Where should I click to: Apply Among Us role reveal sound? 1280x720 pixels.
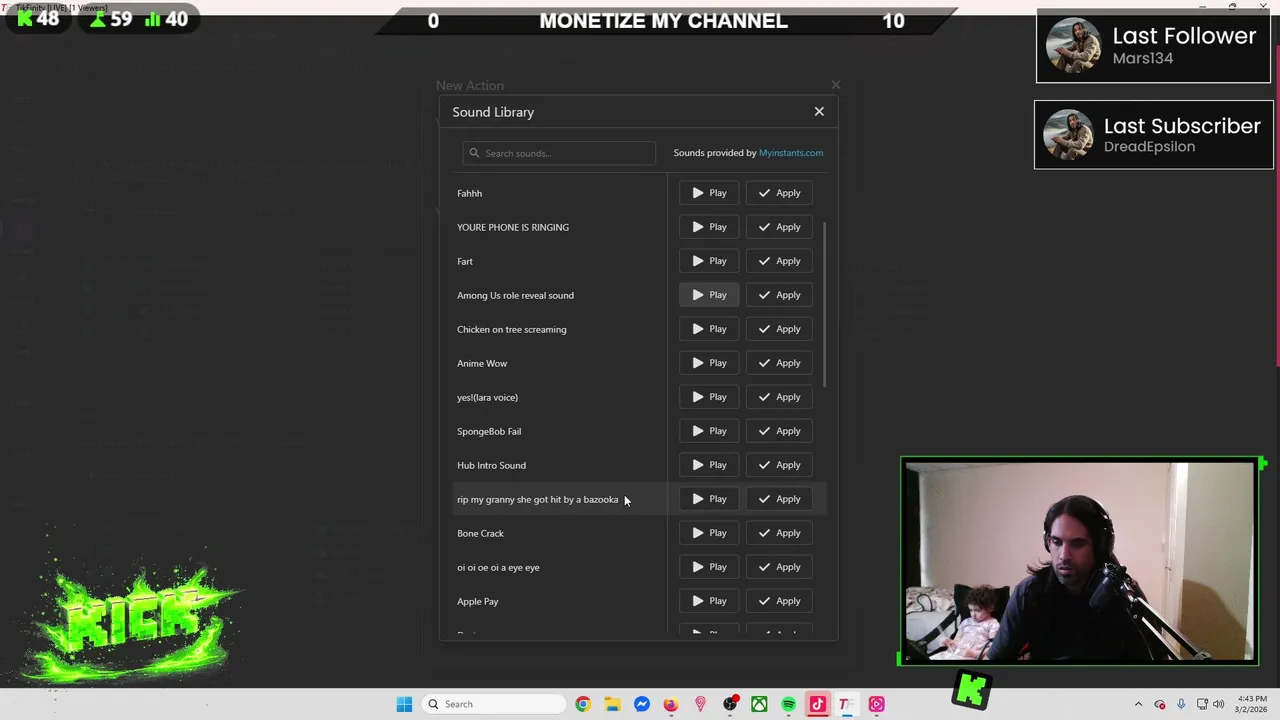[779, 295]
